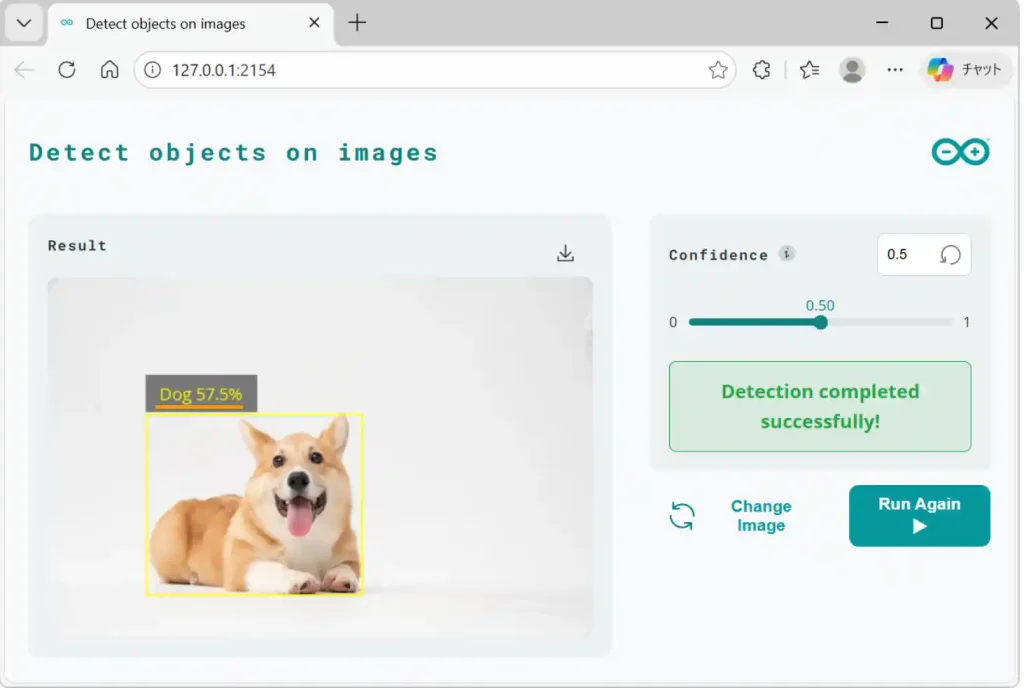Download the detection result image

click(x=565, y=253)
